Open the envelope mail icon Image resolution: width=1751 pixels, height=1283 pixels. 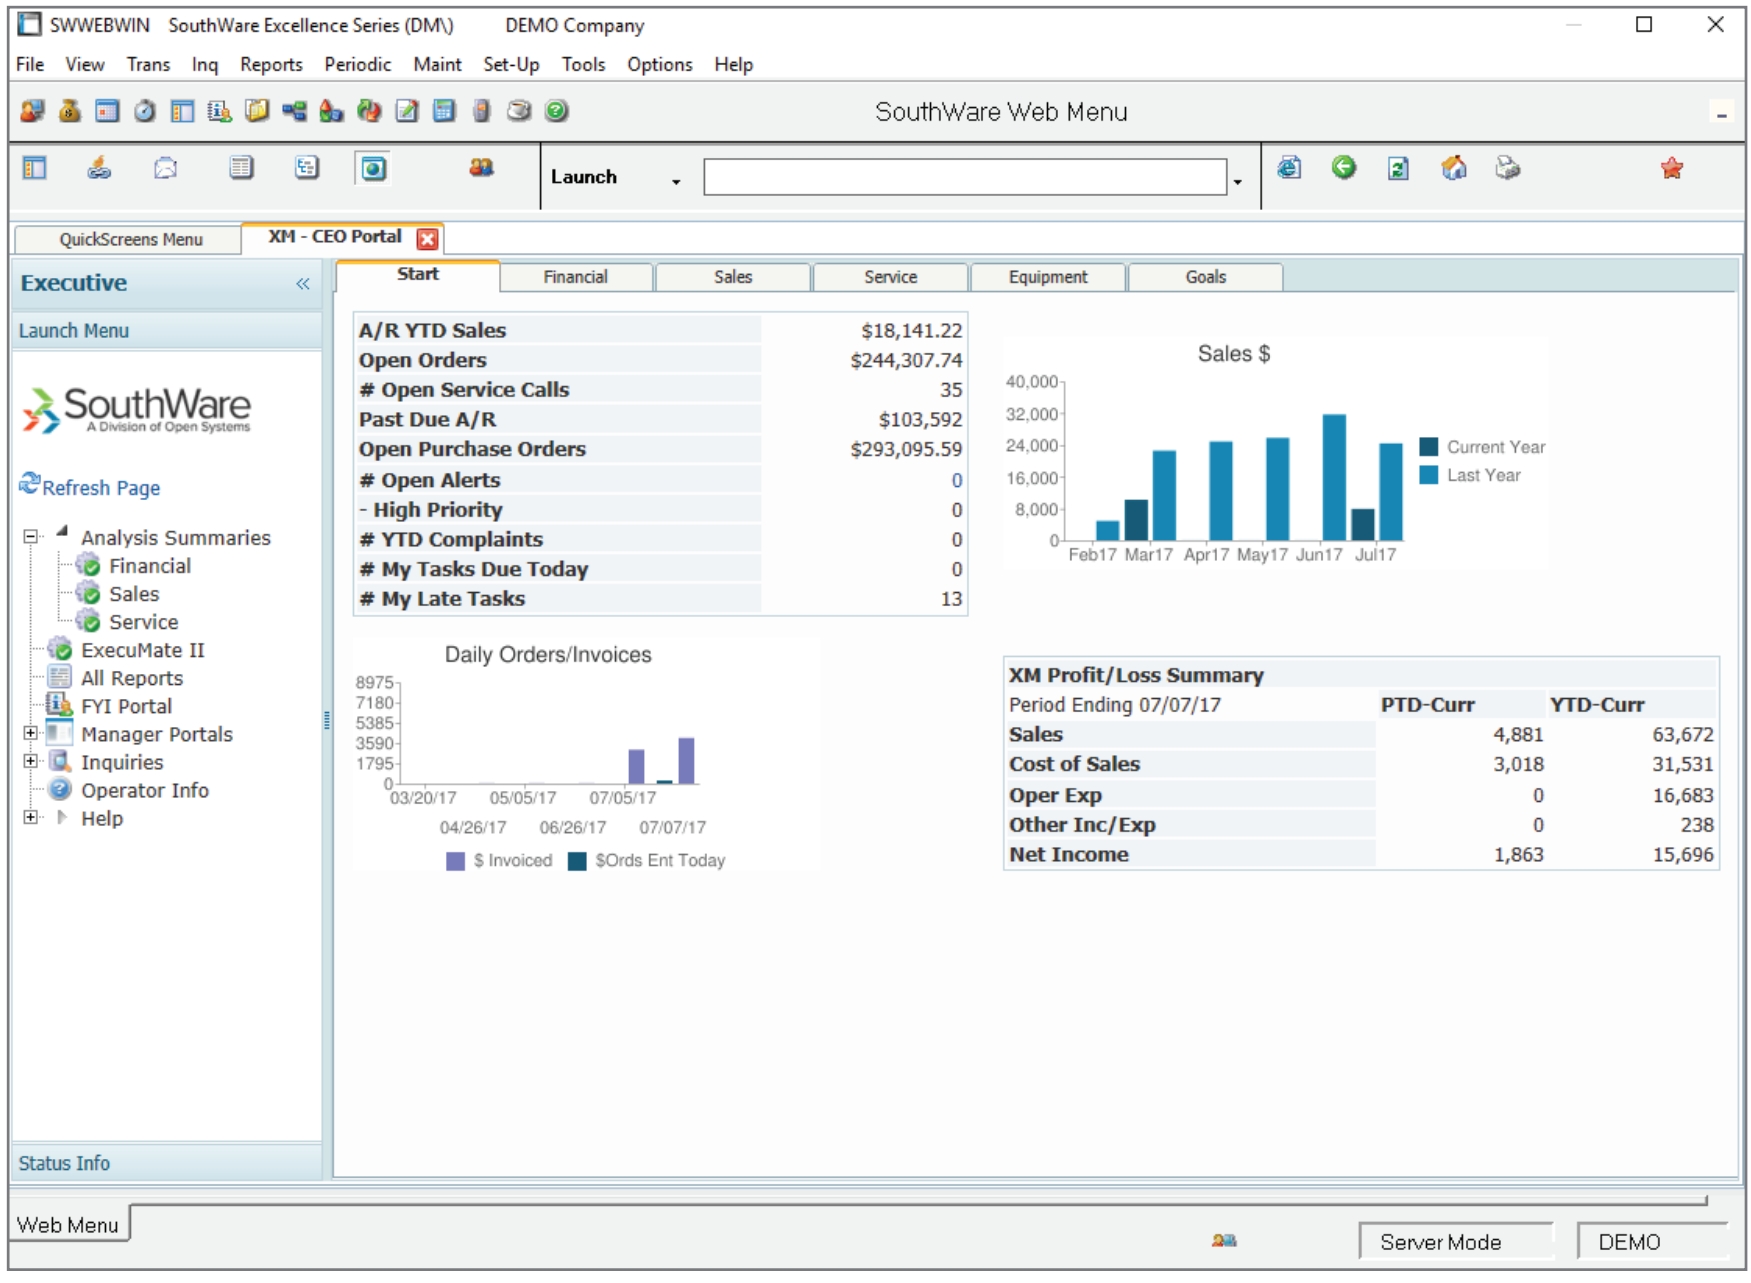(x=164, y=169)
